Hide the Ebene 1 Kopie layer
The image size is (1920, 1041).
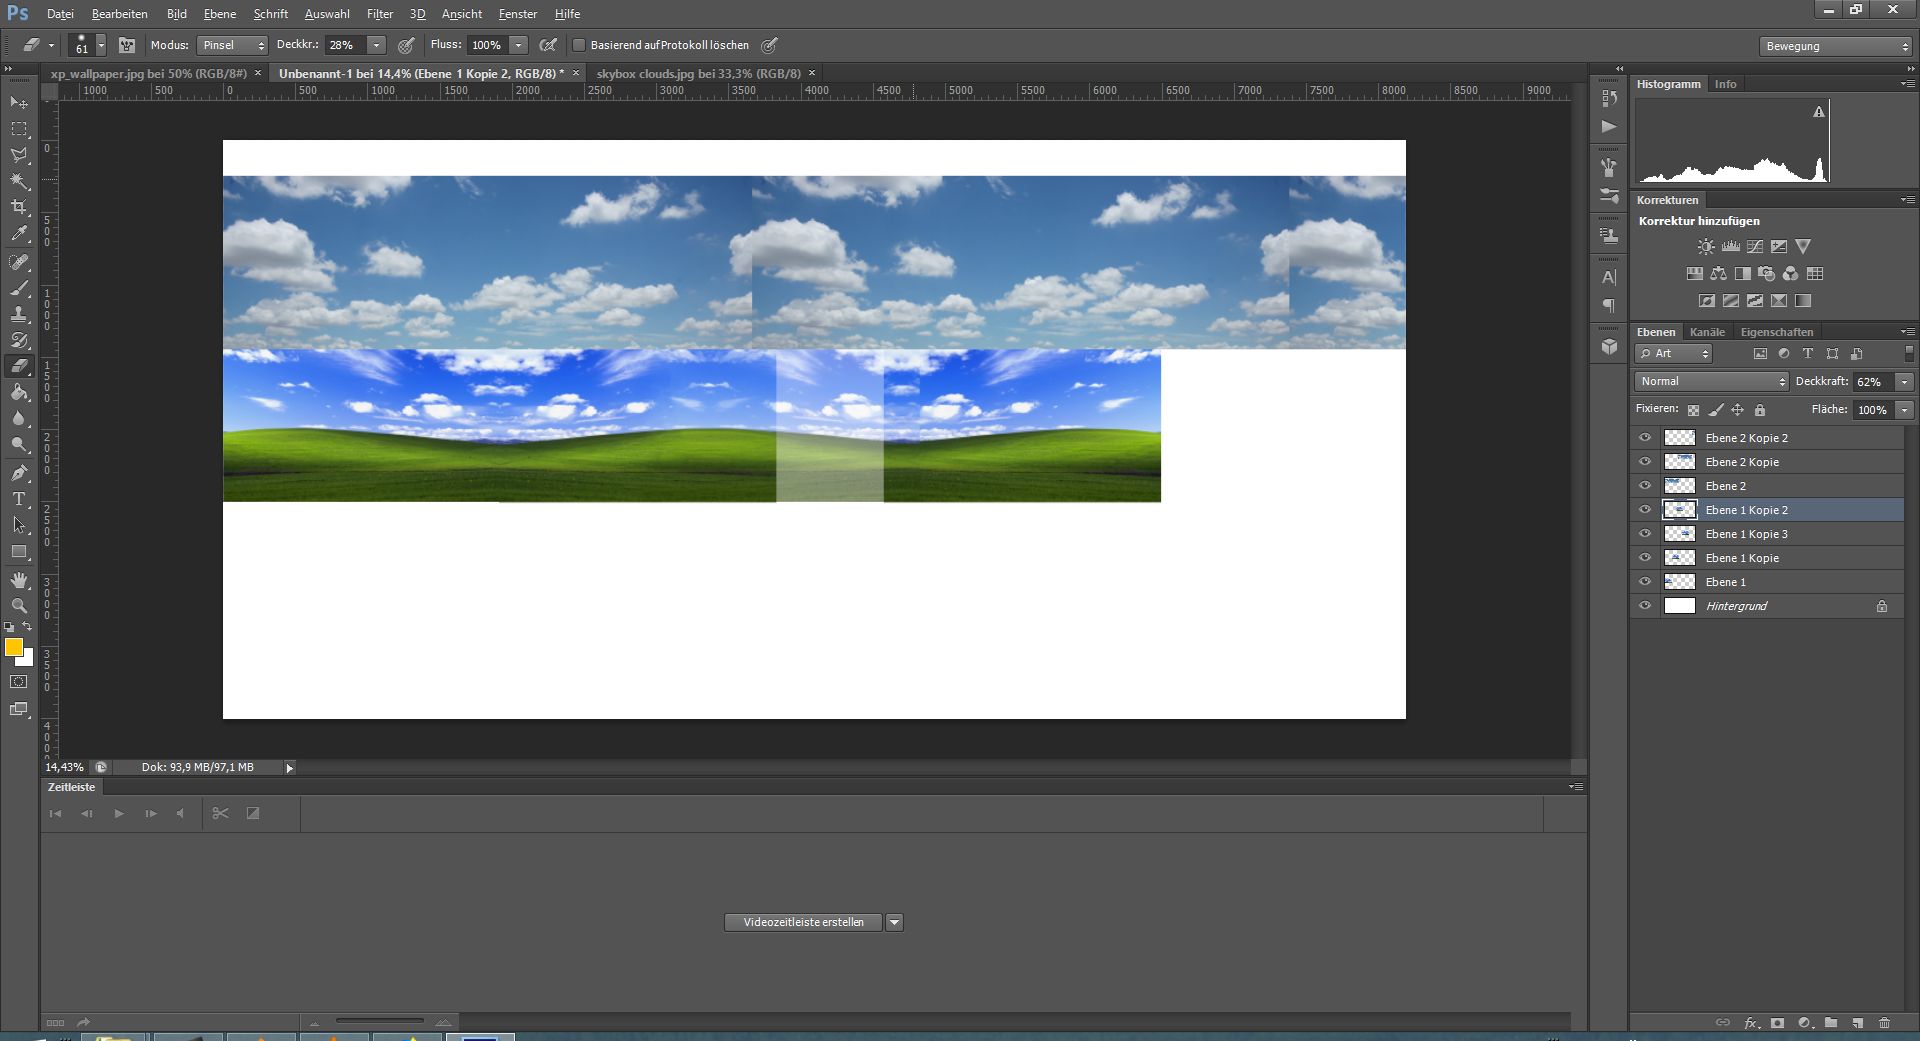point(1645,557)
